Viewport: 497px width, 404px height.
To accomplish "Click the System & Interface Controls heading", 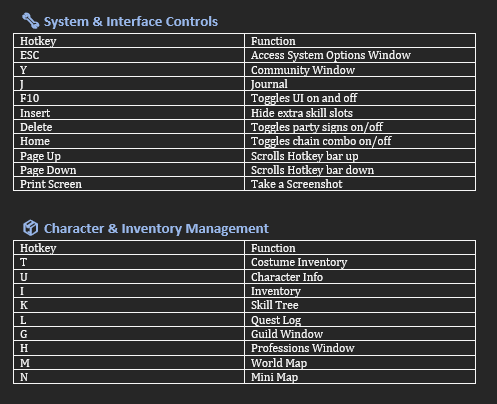I will click(131, 22).
